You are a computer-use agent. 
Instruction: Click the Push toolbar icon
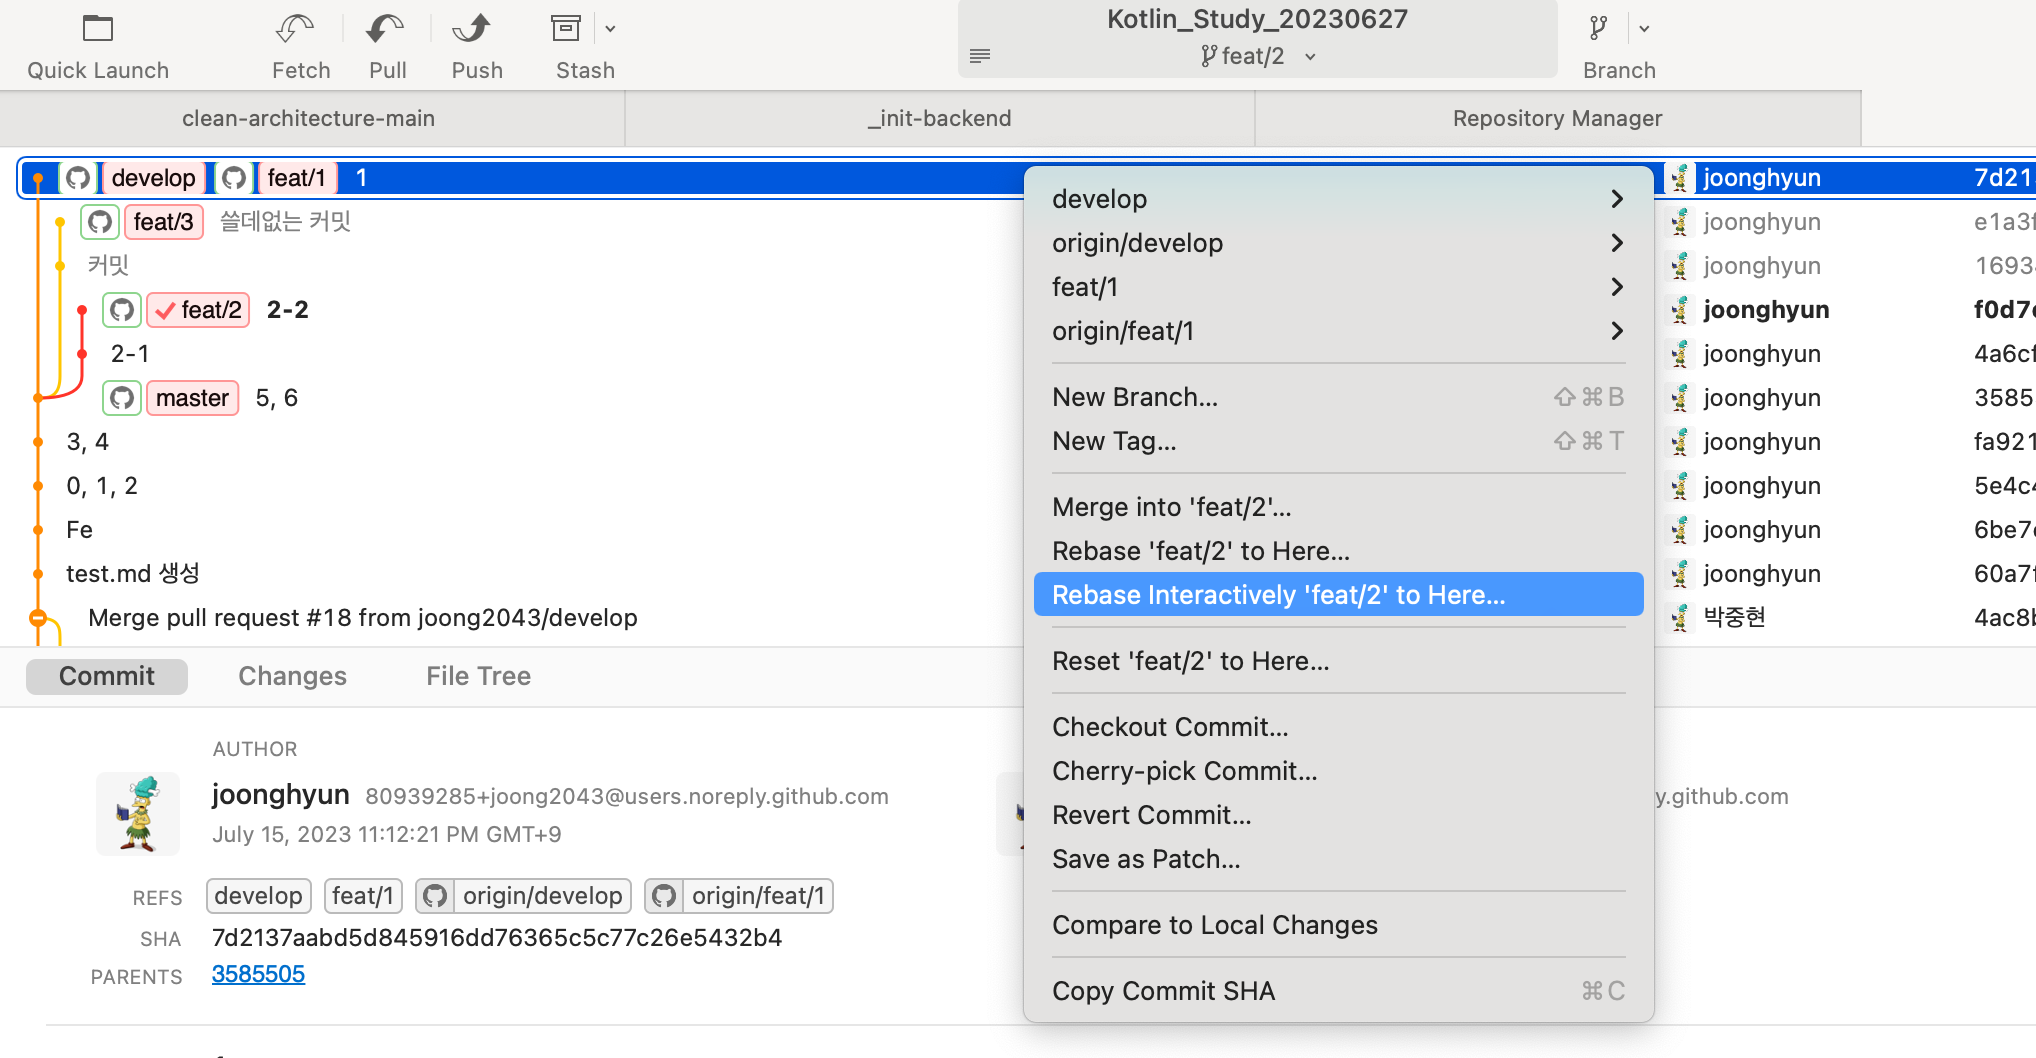[471, 28]
